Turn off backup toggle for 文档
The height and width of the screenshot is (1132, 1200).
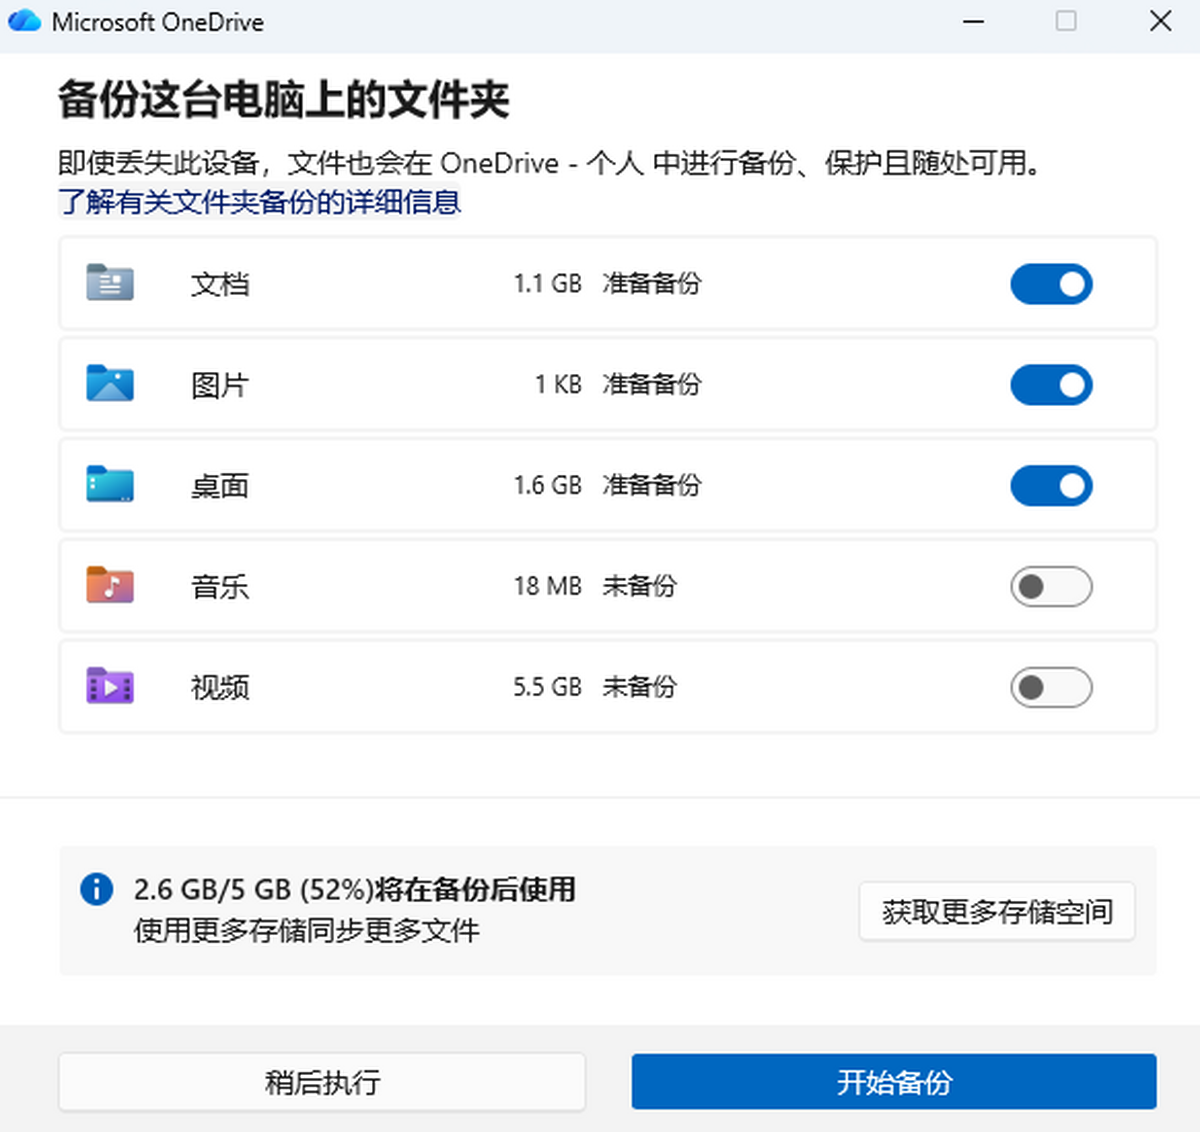[1051, 284]
